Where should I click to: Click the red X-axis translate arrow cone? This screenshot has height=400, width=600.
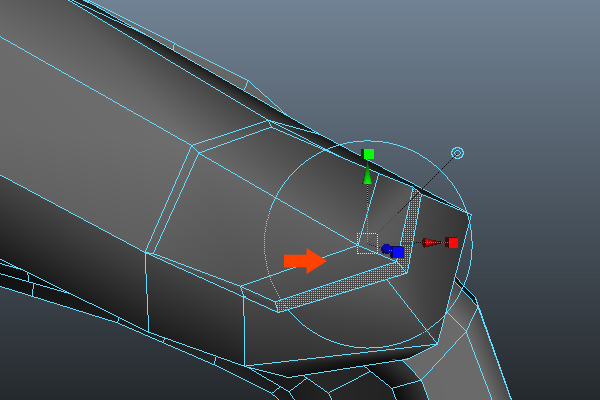click(430, 243)
